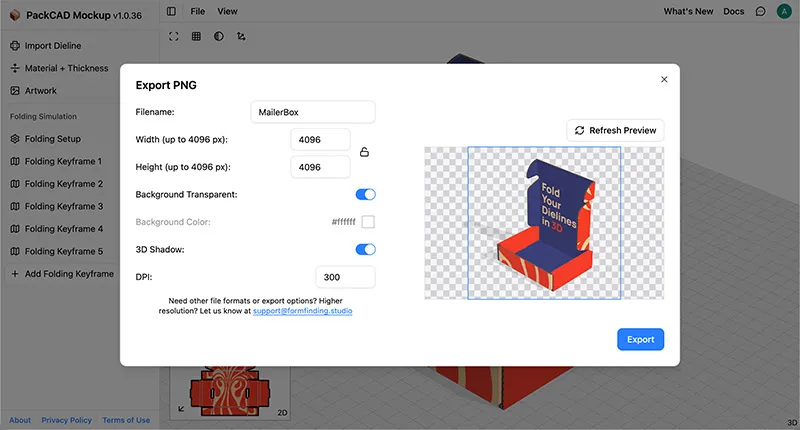The width and height of the screenshot is (800, 430).
Task: Open the About link
Action: pos(20,420)
